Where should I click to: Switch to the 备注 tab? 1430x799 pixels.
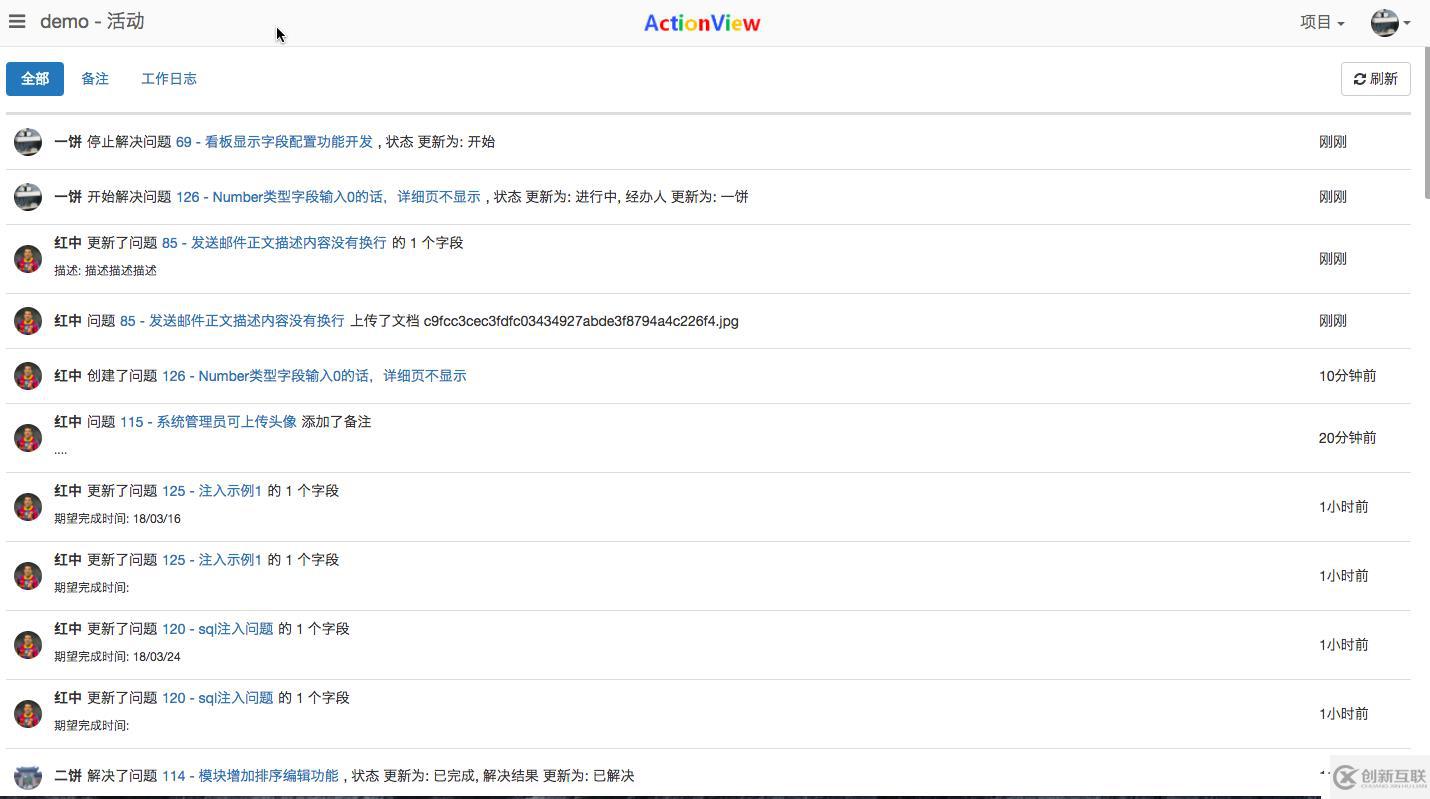[x=95, y=78]
